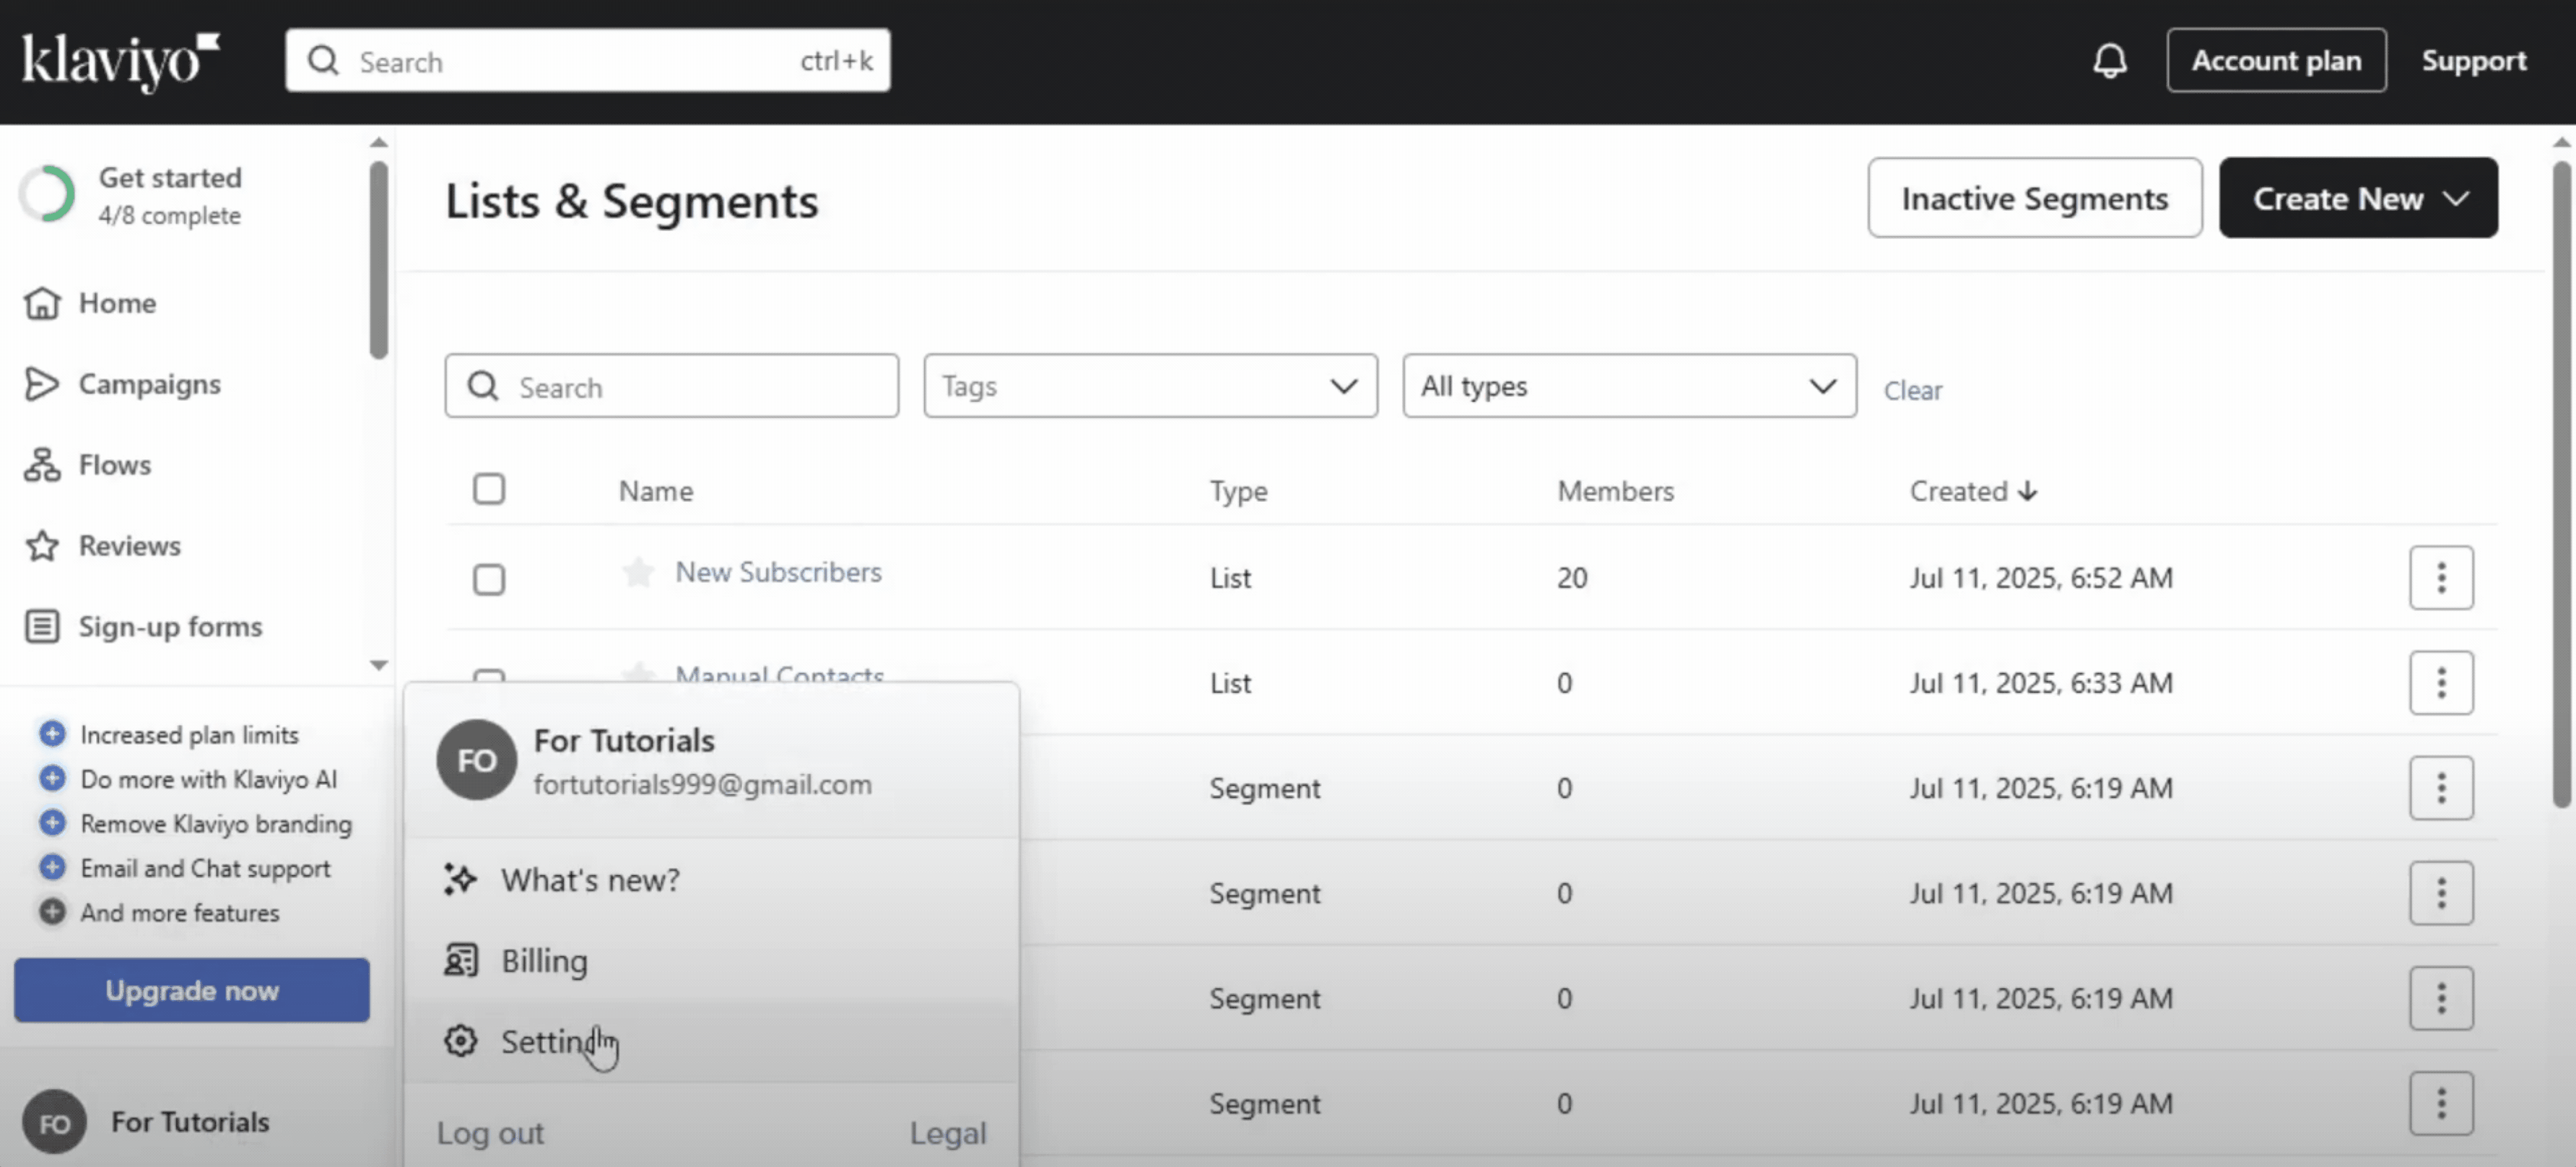2576x1167 pixels.
Task: Click the Sign-up forms icon
Action: pyautogui.click(x=42, y=627)
